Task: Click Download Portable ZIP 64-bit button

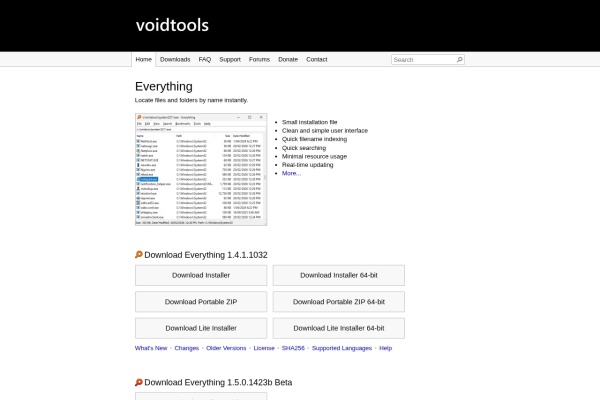Action: point(339,302)
